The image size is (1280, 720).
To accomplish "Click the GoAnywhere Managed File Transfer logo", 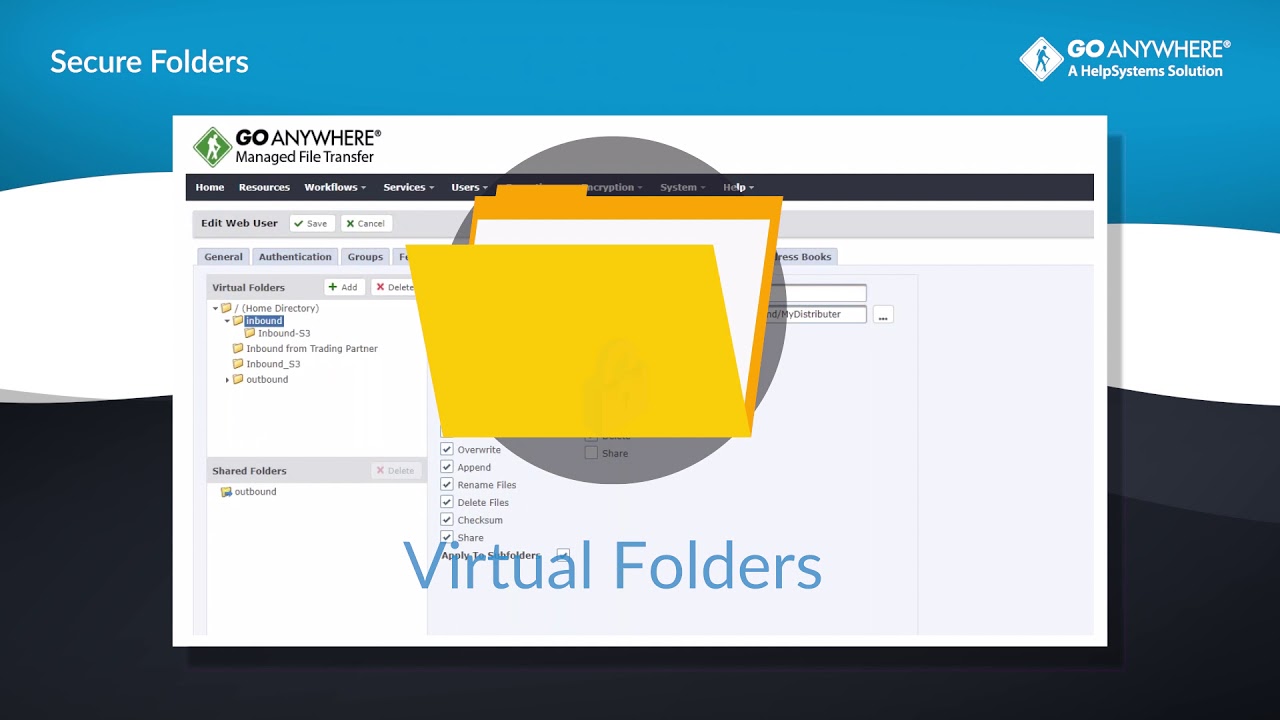I will (x=287, y=146).
